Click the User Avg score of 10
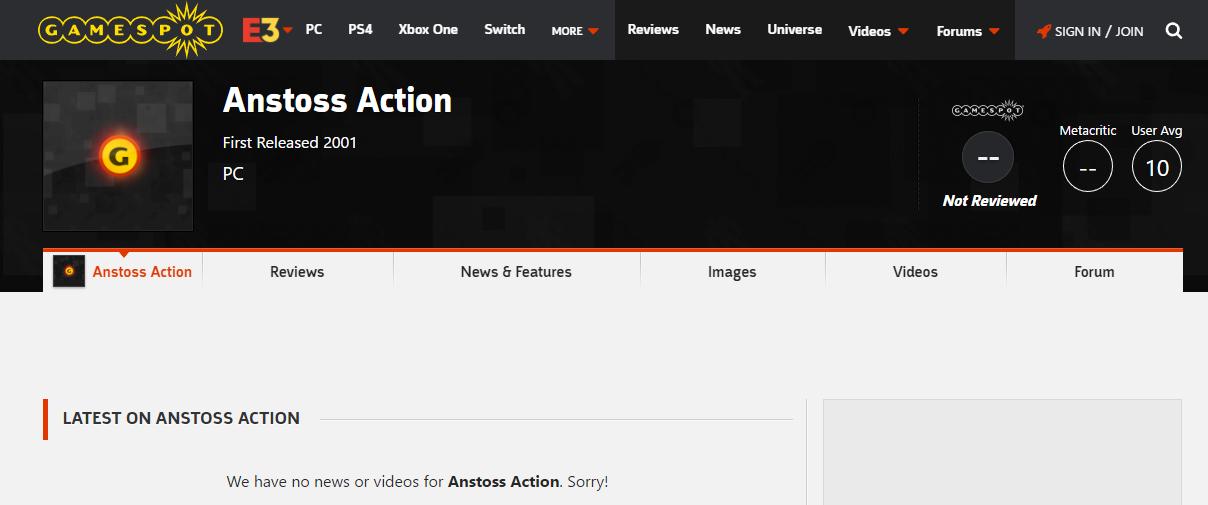 coord(1157,166)
